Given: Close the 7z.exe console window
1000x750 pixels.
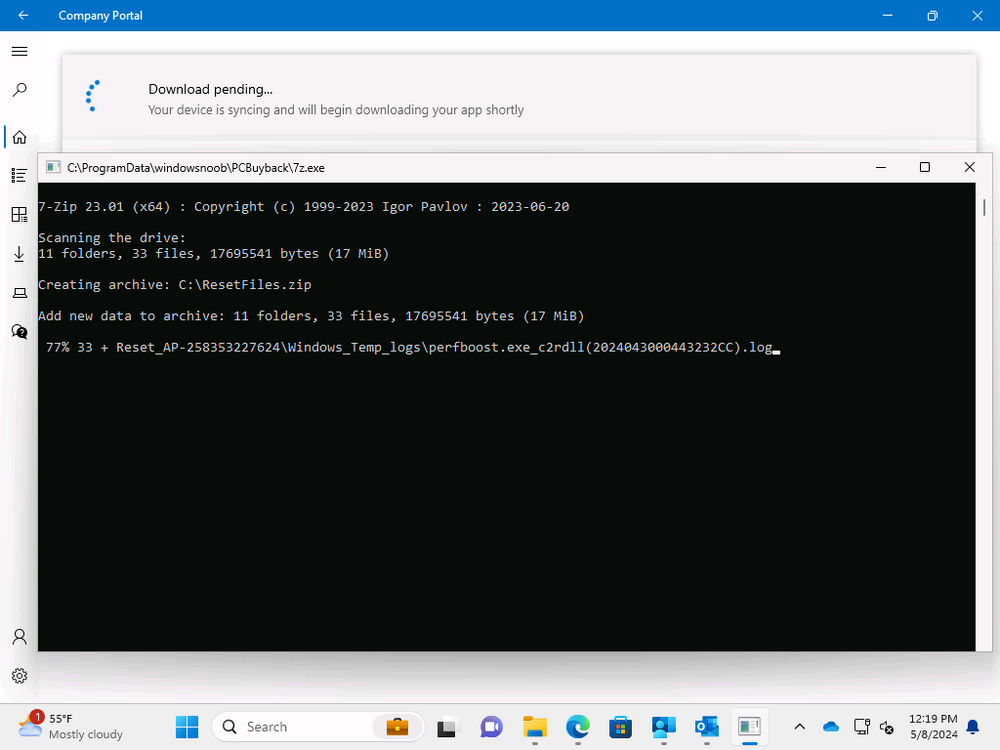Looking at the screenshot, I should 969,167.
